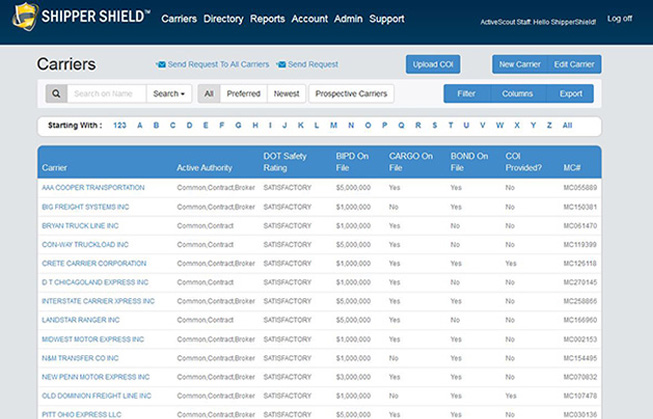Select the Newest filter toggle
Image resolution: width=653 pixels, height=419 pixels.
(x=286, y=94)
